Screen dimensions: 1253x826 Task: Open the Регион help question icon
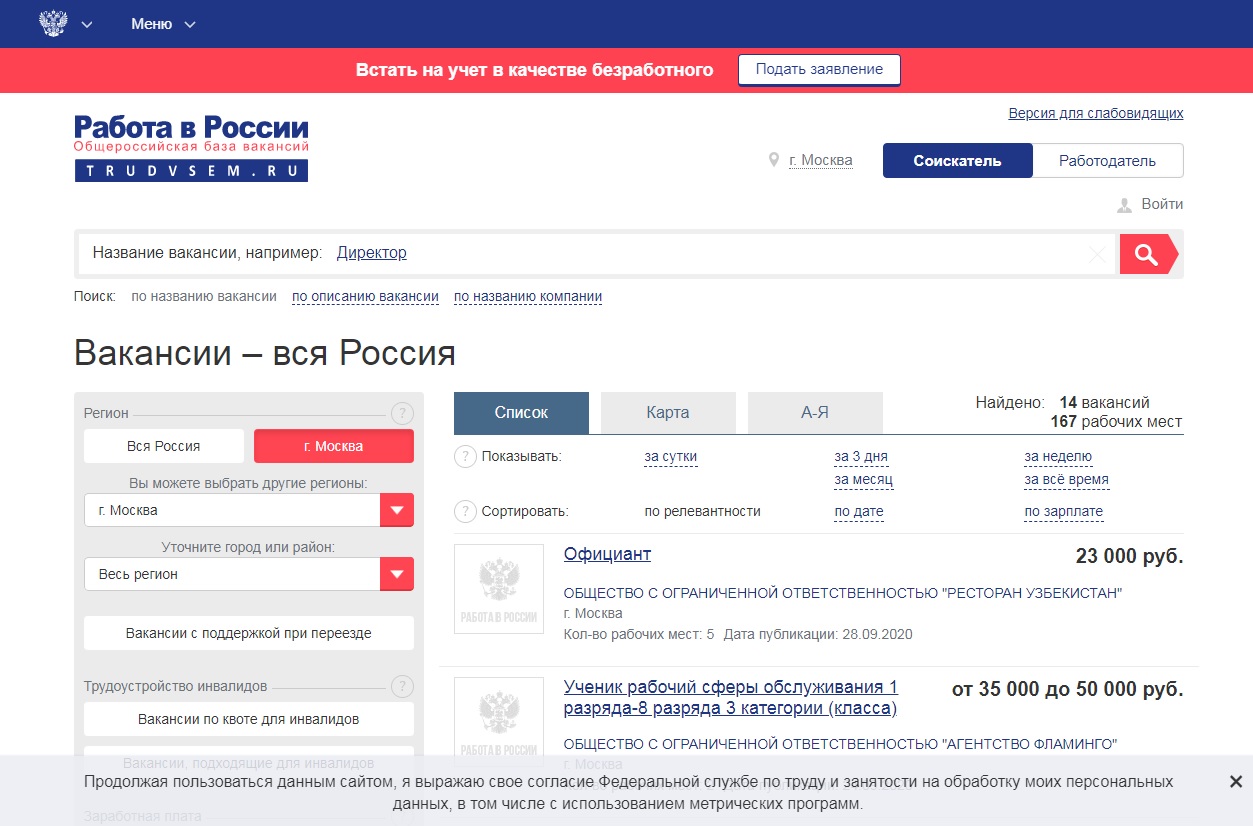(402, 413)
